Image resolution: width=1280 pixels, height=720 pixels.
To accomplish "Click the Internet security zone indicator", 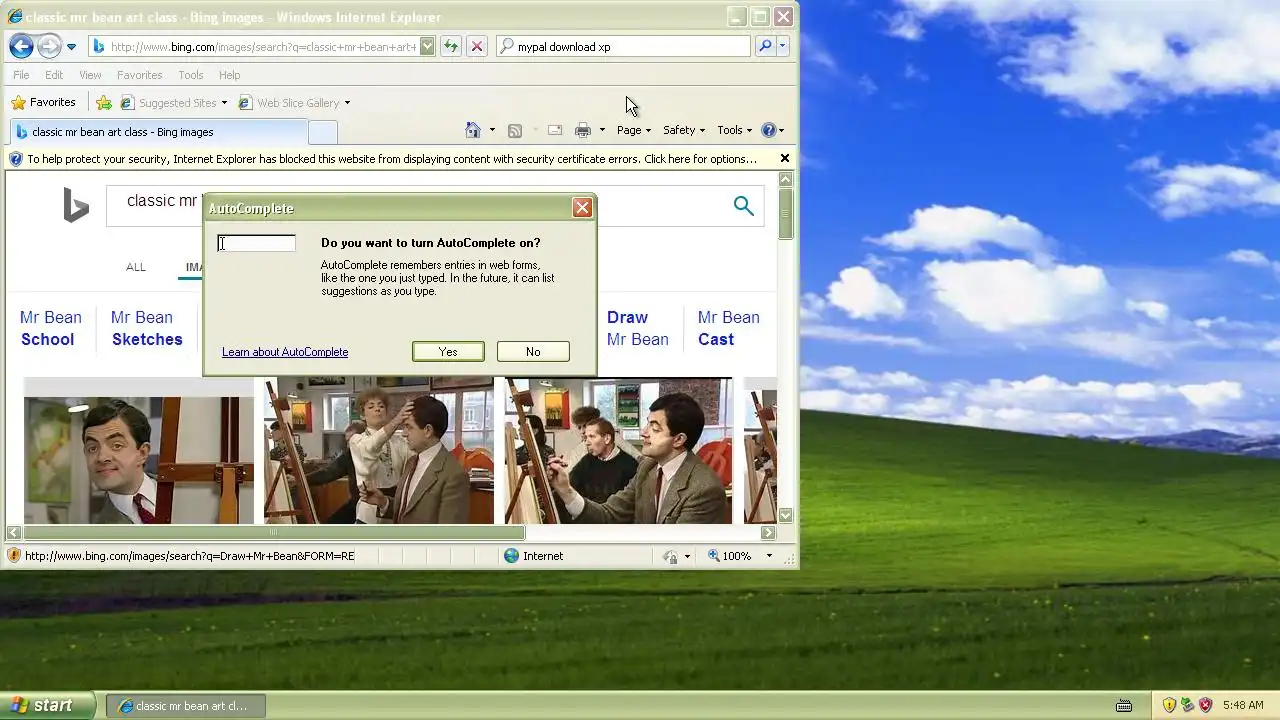I will (x=534, y=556).
